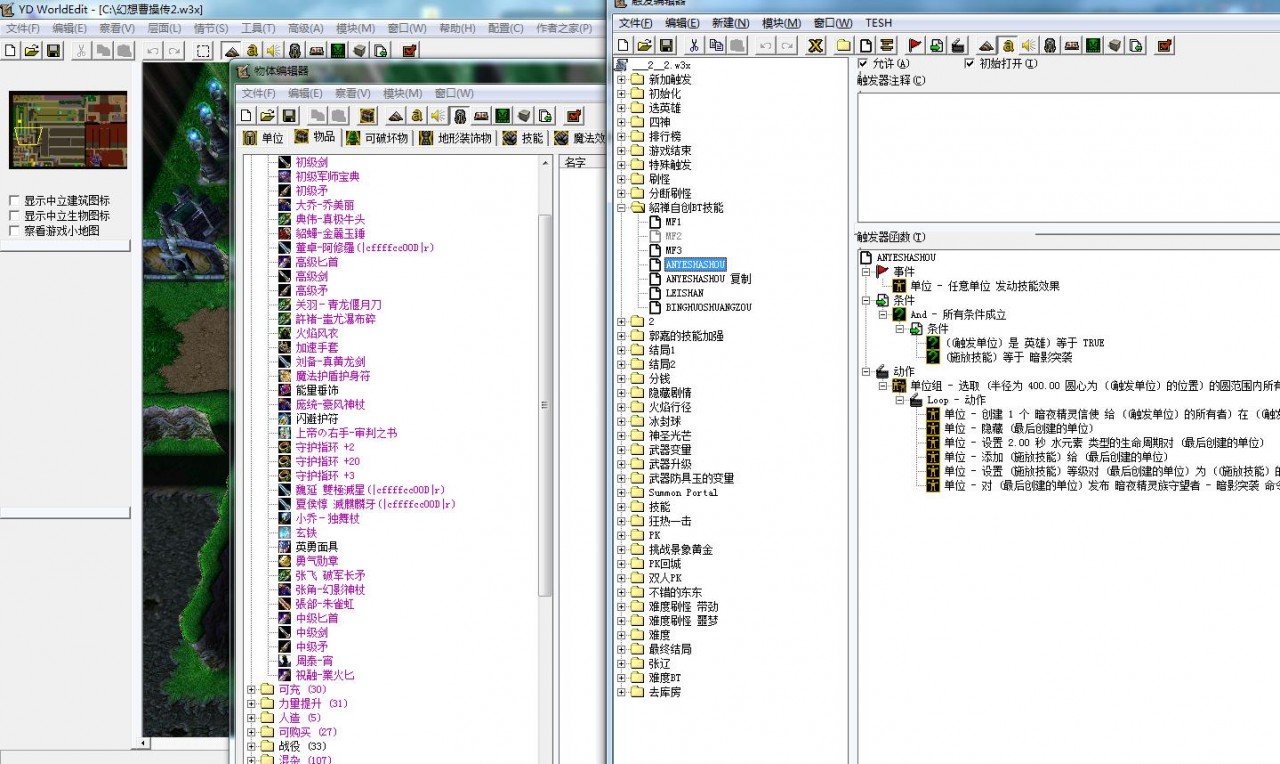Viewport: 1280px width, 764px height.
Task: Click Object Manager cube icon in YD WorldEdit toolbar
Action: (x=359, y=50)
